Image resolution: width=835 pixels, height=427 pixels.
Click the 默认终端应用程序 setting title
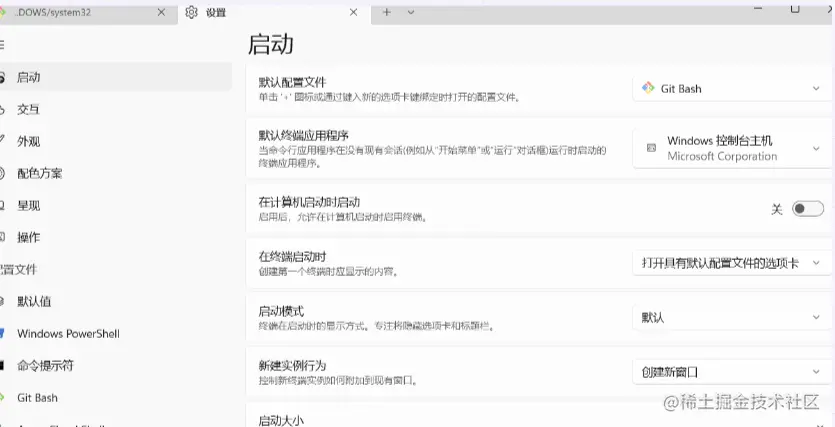304,135
